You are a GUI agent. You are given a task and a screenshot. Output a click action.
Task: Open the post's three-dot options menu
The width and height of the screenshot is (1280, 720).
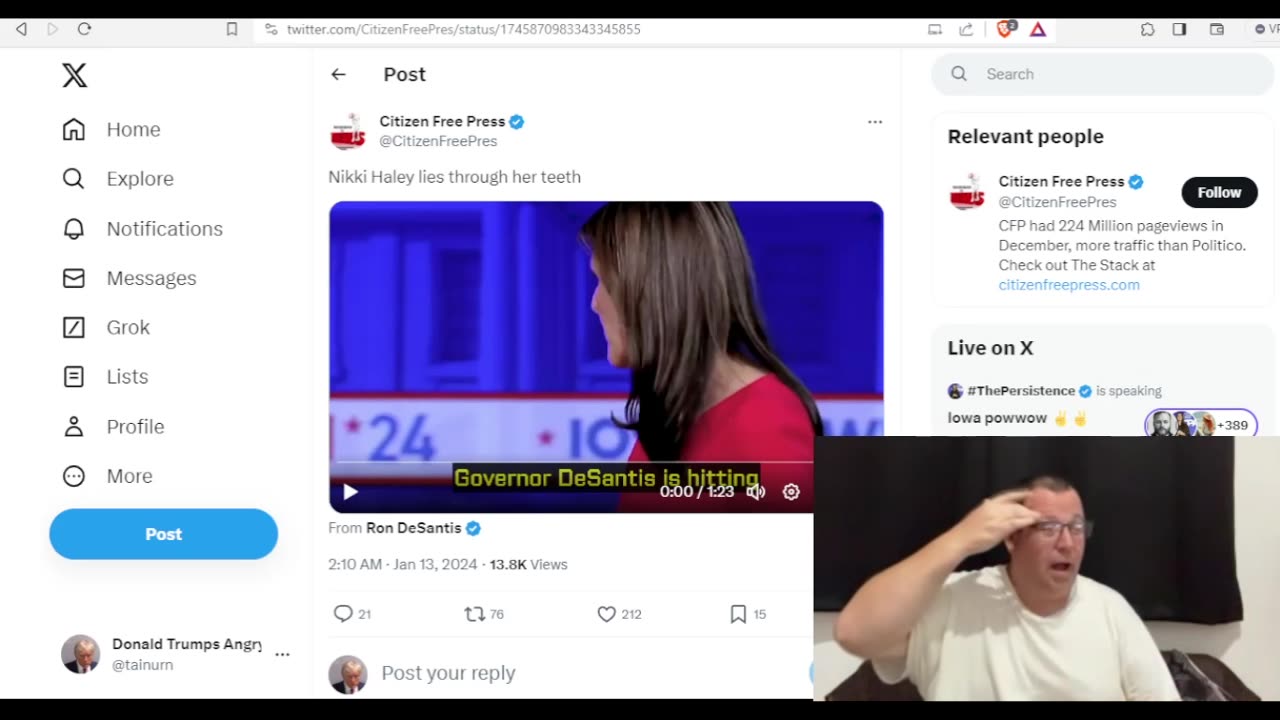875,122
